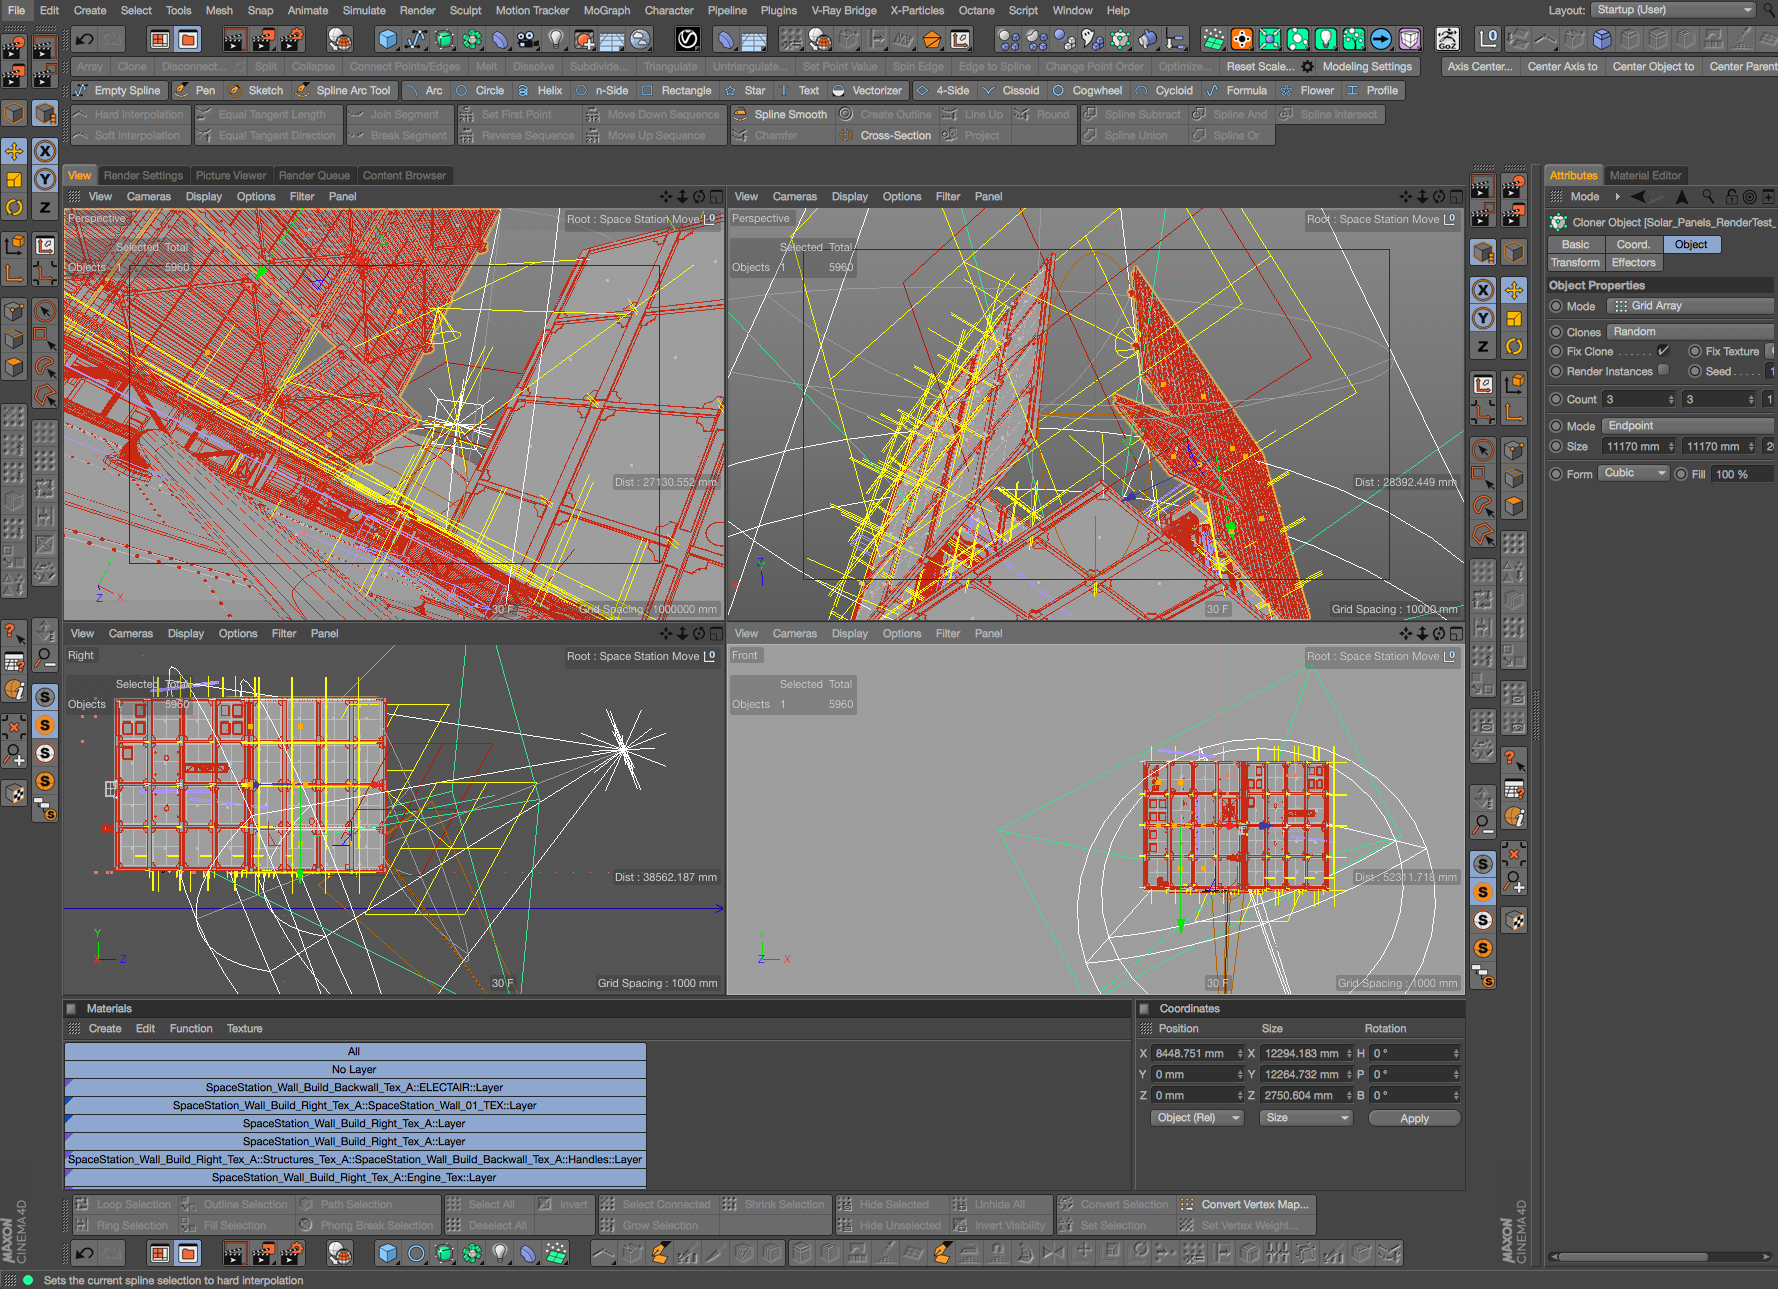1778x1289 pixels.
Task: Click the Position X stepper arrows
Action: pyautogui.click(x=1240, y=1053)
